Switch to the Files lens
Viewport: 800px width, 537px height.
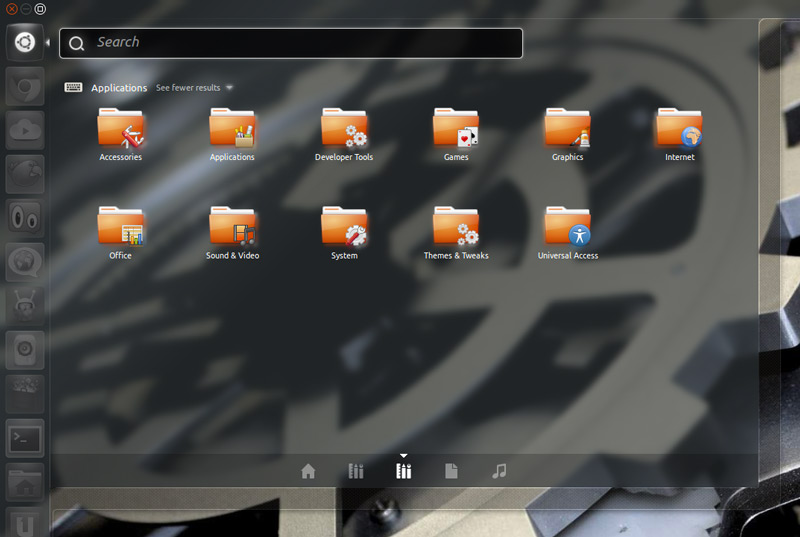(451, 471)
